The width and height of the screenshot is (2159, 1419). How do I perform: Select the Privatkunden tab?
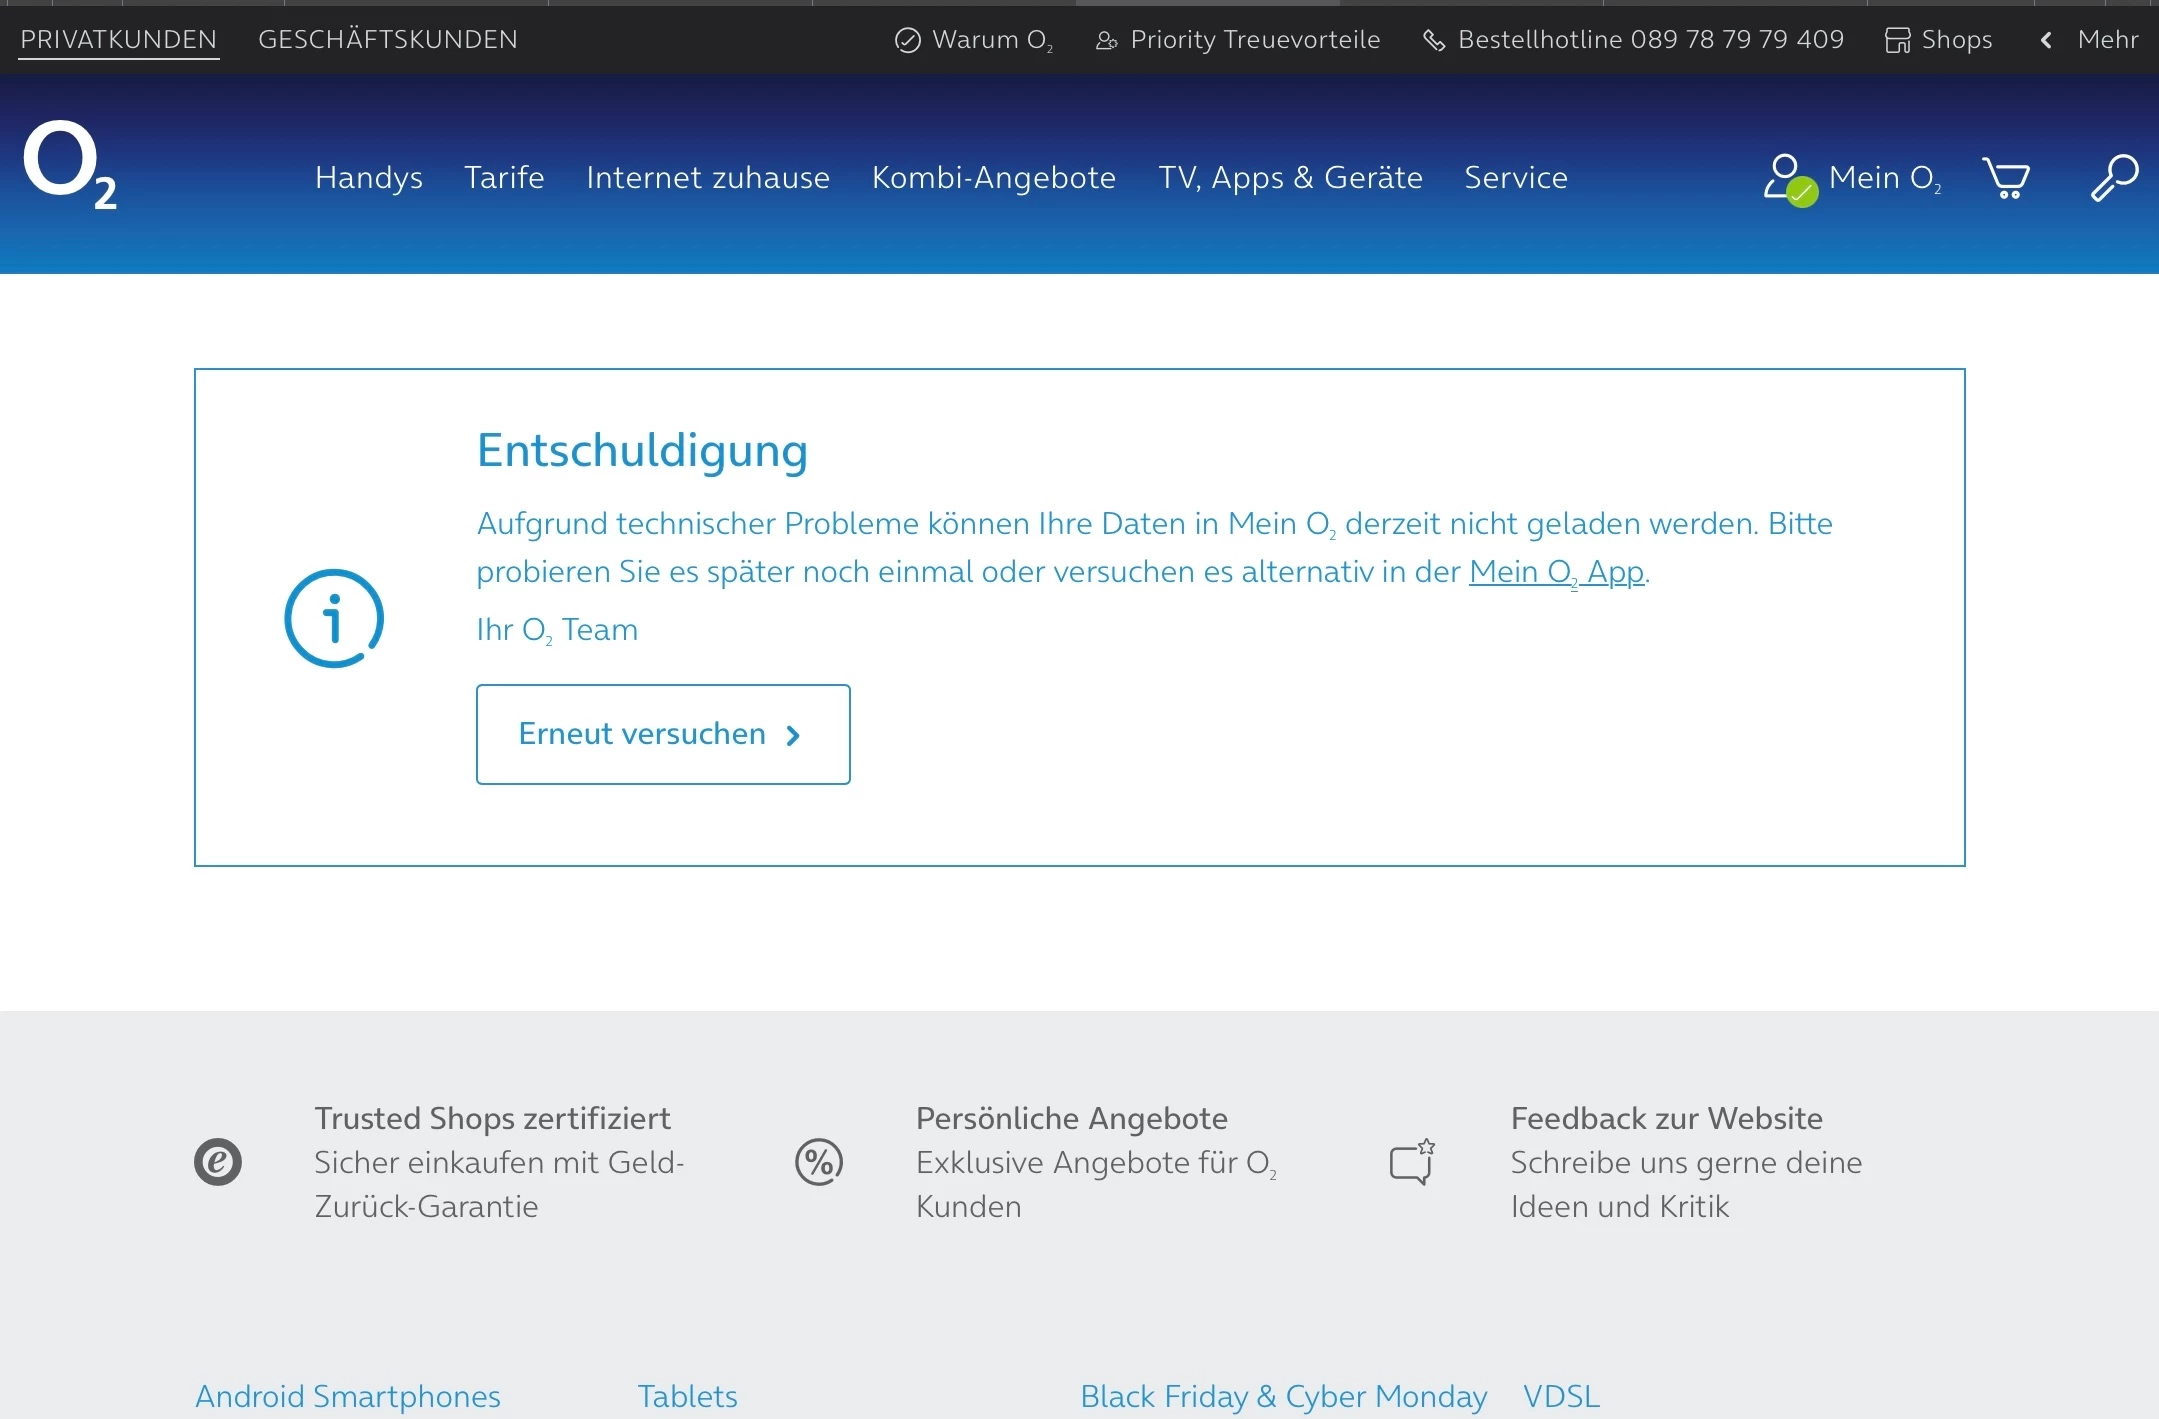point(118,40)
